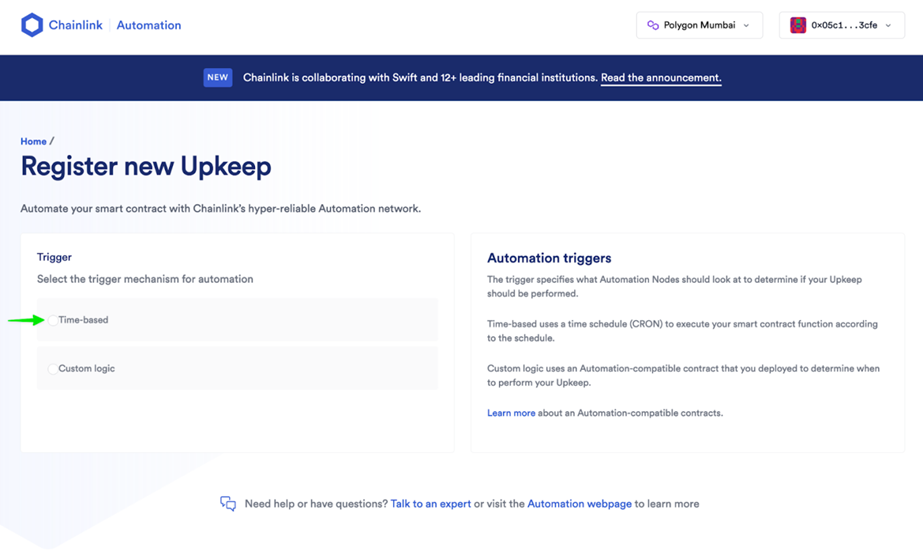
Task: Select the Time-based radio button
Action: [53, 320]
